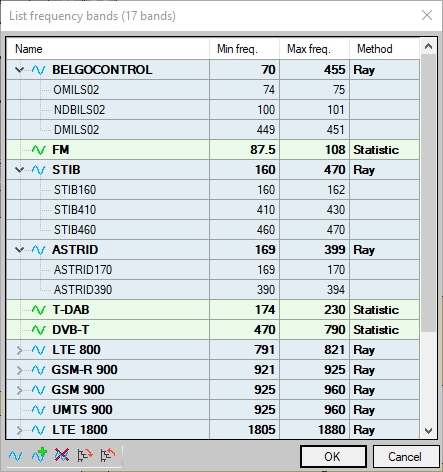Viewport: 443px width, 472px height.
Task: Collapse the BELGOCONTROL band group
Action: coord(19,70)
